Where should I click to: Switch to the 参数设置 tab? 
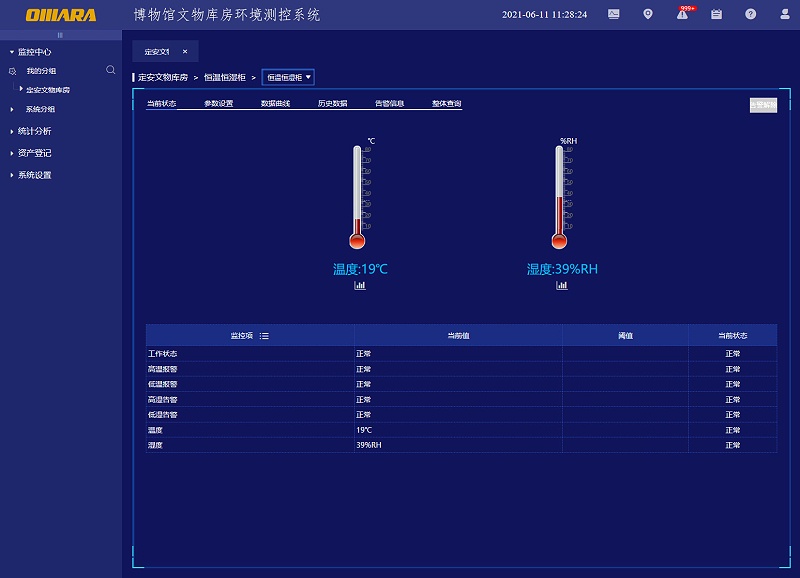(x=218, y=103)
